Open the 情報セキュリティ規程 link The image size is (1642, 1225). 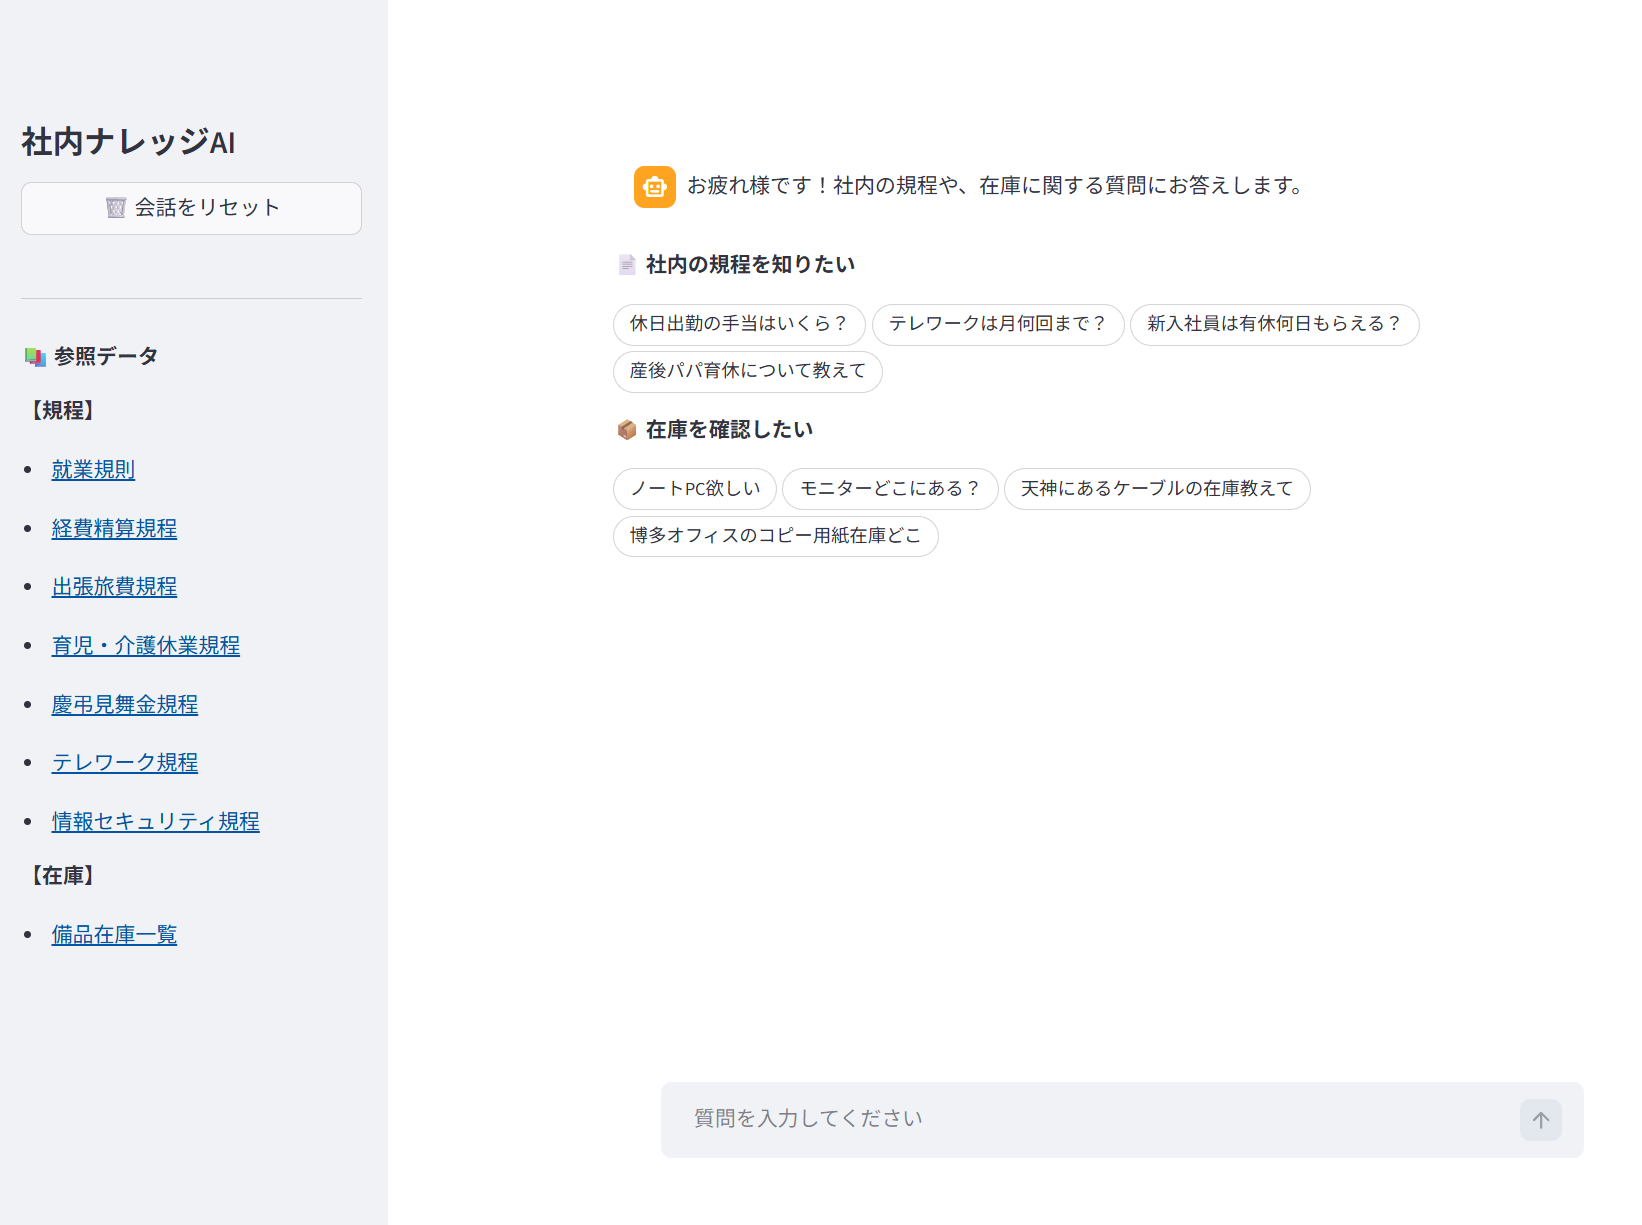coord(156,822)
